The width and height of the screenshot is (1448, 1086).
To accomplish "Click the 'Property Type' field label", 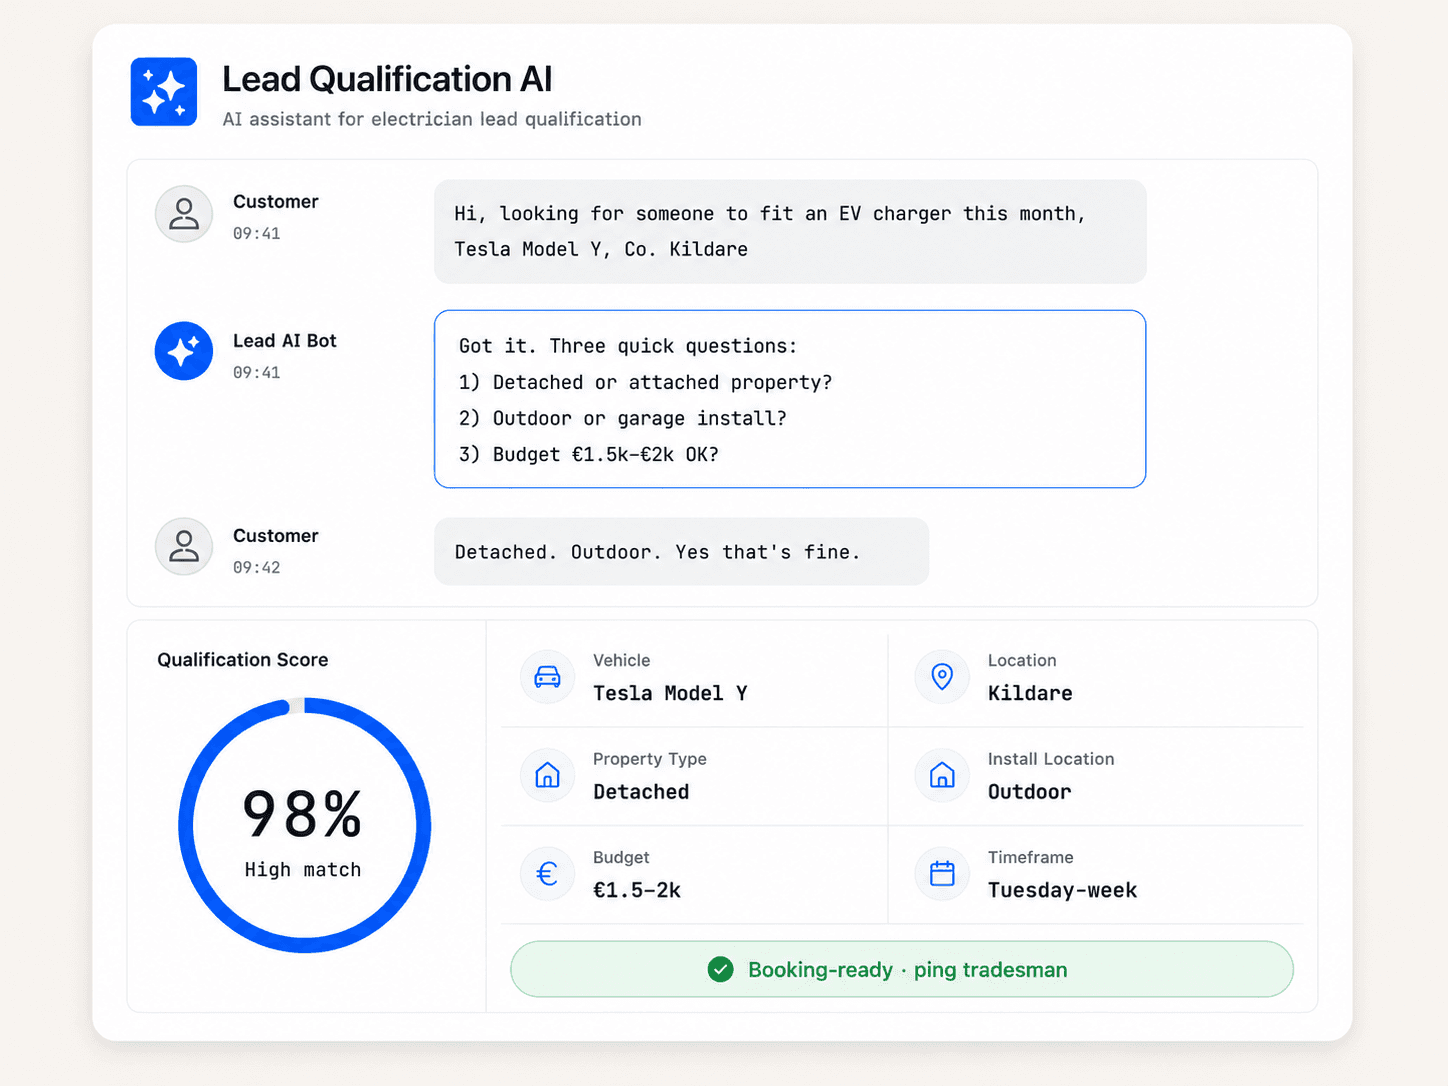I will point(650,759).
